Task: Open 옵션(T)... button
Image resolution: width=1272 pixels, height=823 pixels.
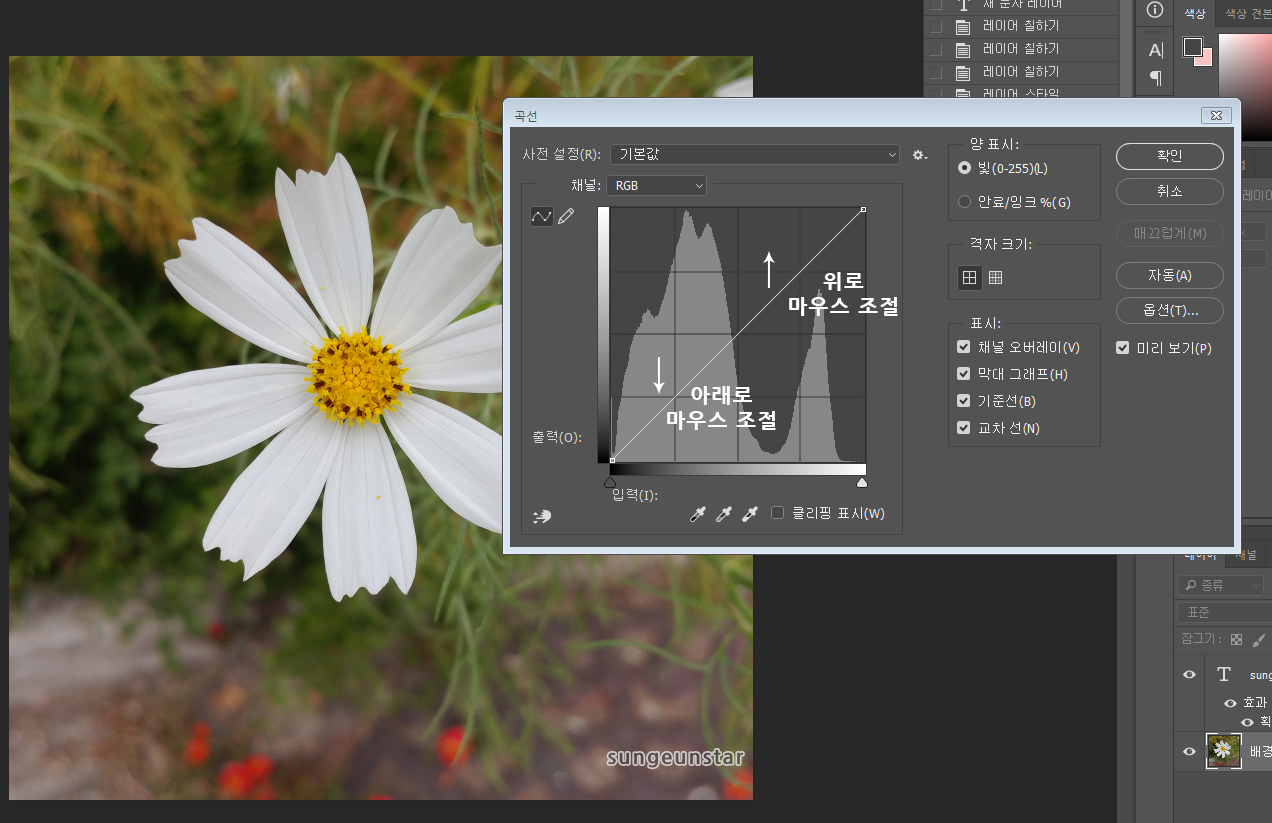Action: point(1170,310)
